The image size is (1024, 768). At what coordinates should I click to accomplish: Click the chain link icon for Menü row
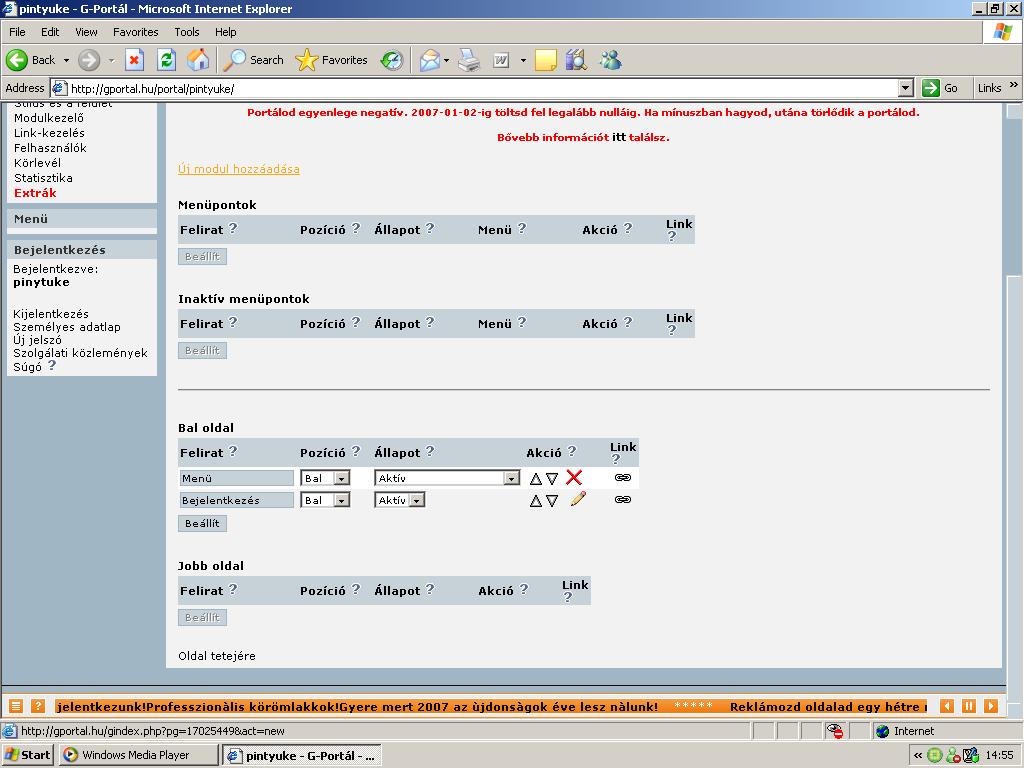point(622,478)
